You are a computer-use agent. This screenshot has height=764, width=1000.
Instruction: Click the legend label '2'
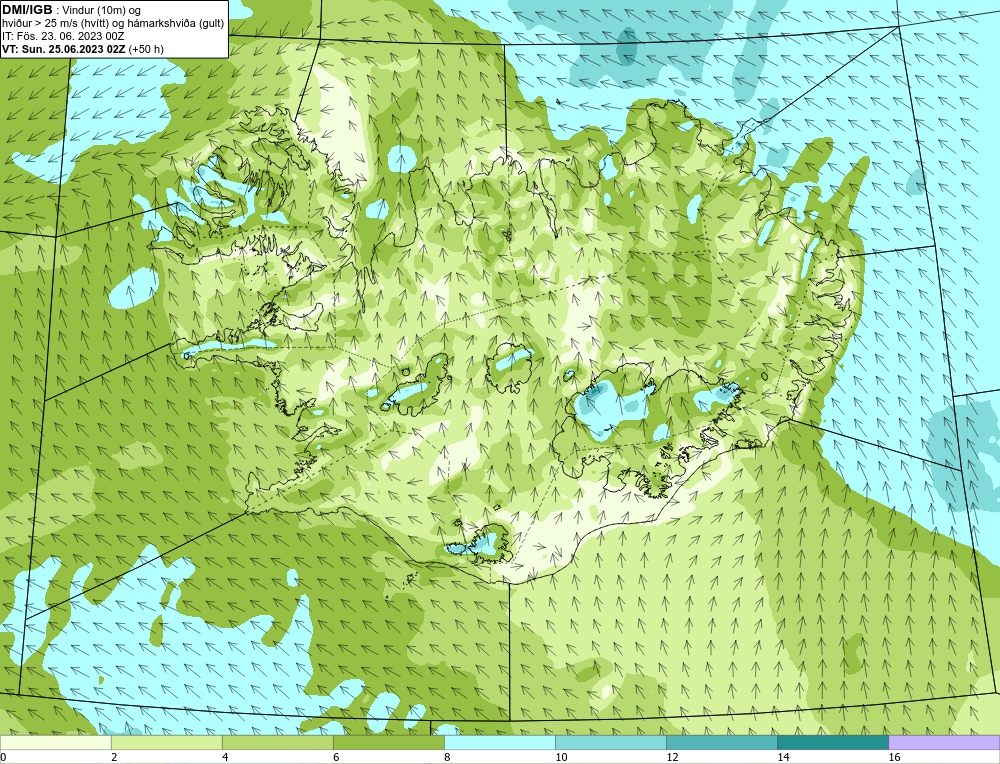click(x=114, y=757)
